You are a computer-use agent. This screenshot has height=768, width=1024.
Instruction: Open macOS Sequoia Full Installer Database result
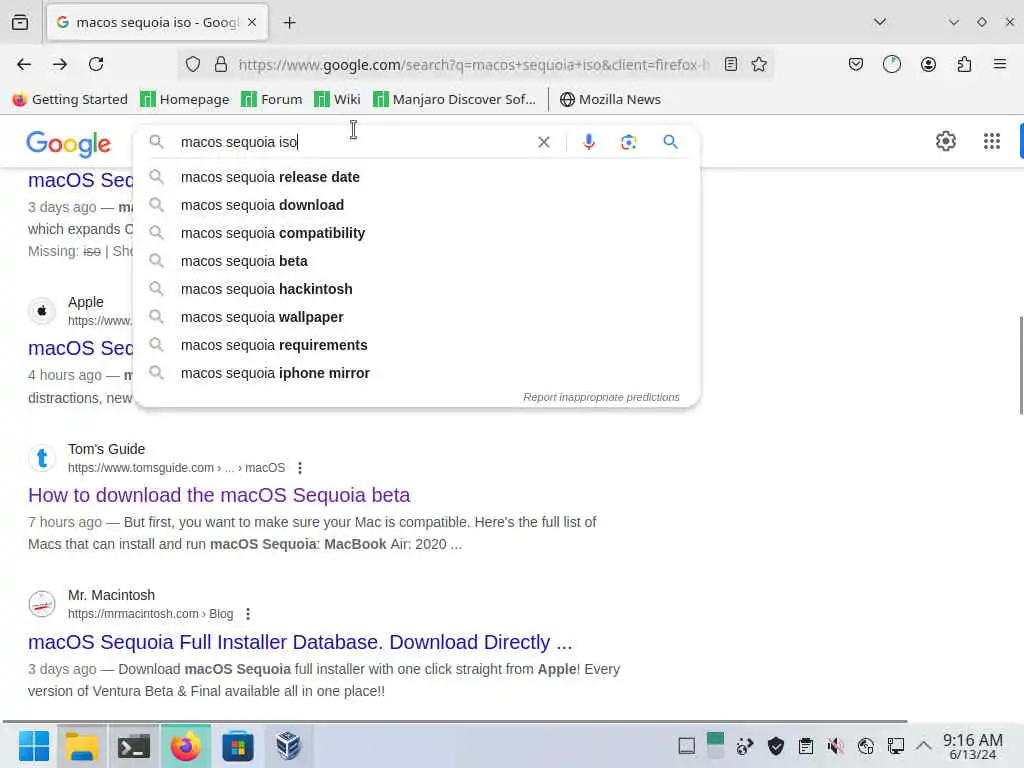click(300, 642)
